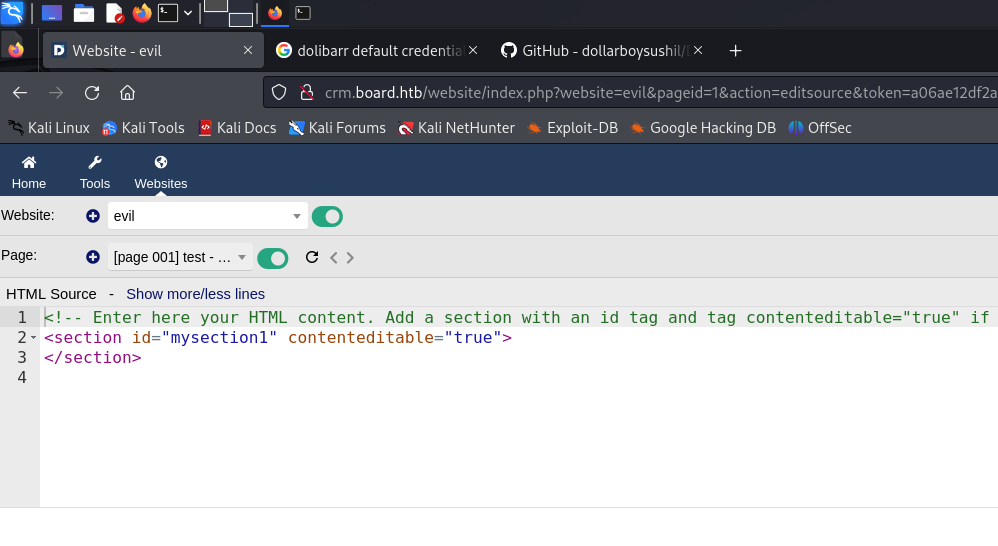This screenshot has height=546, width=998.
Task: Click plus icon to add new website
Action: click(x=93, y=216)
